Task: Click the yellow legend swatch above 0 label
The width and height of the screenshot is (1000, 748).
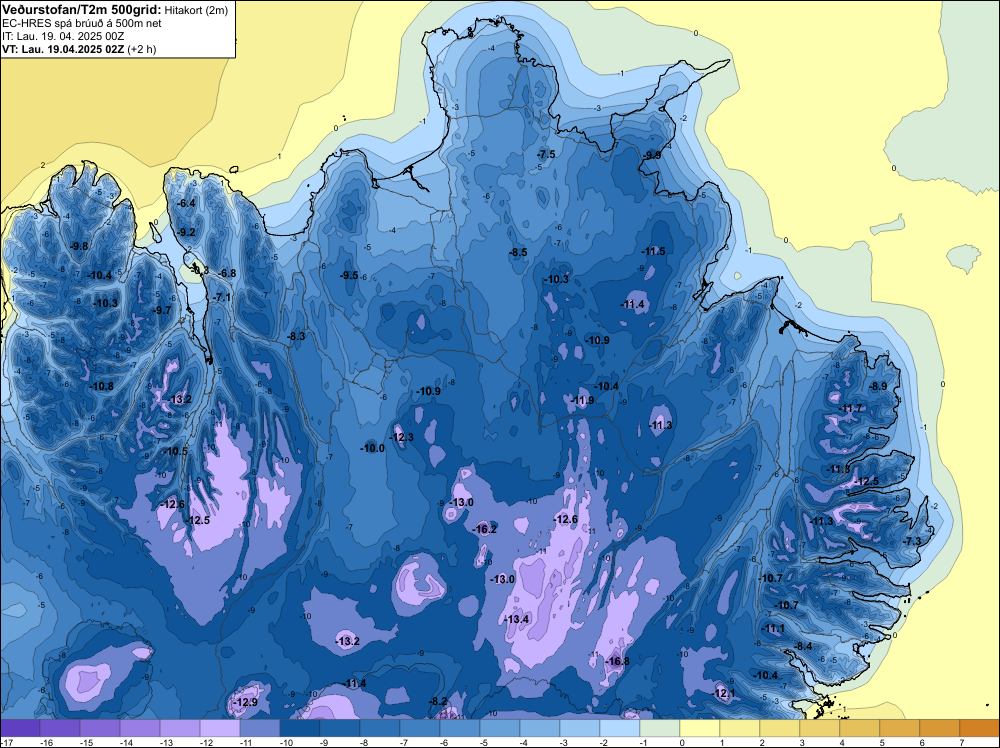Action: [x=700, y=728]
